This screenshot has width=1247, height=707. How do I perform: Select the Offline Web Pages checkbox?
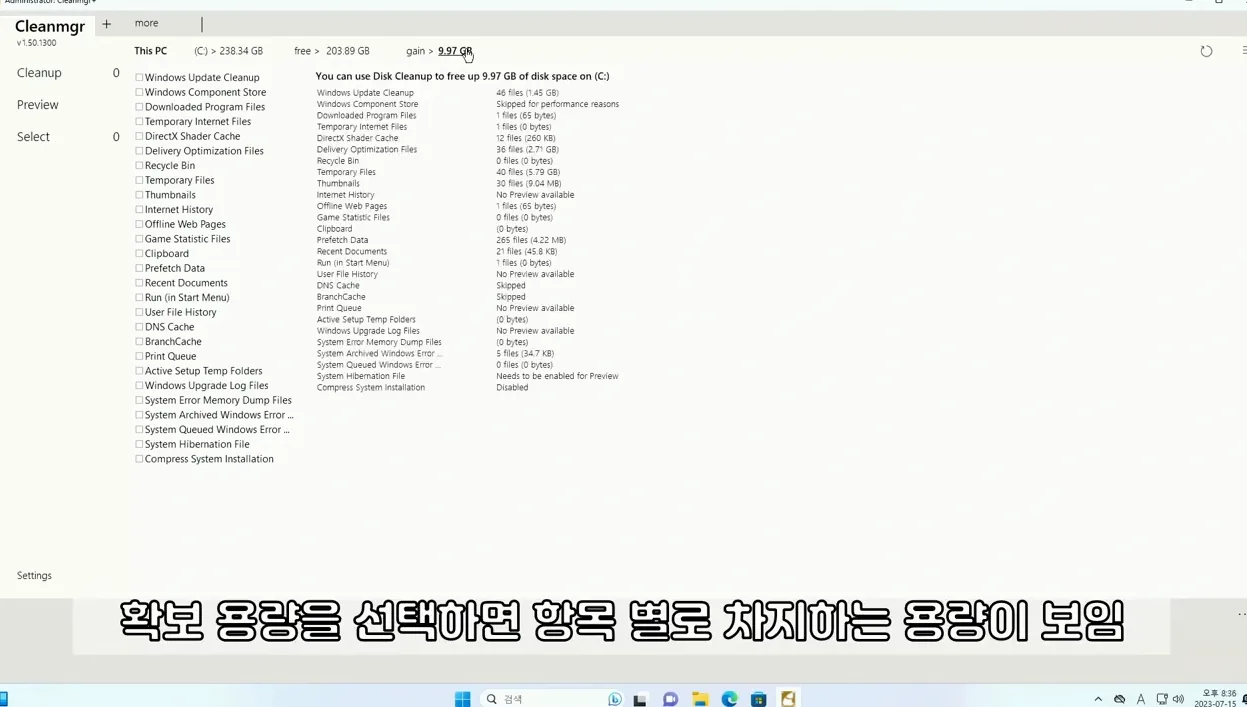point(139,224)
